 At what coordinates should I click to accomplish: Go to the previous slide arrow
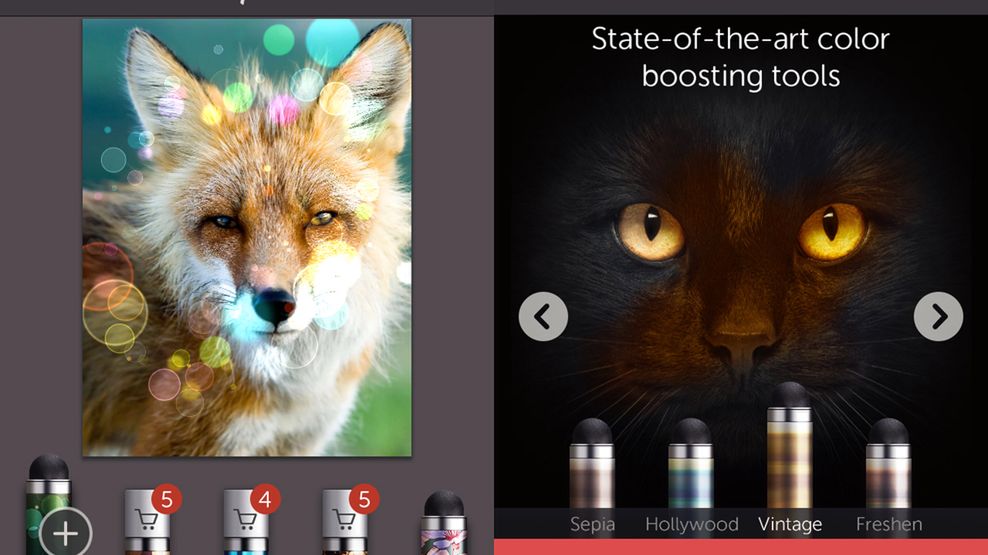[x=543, y=317]
